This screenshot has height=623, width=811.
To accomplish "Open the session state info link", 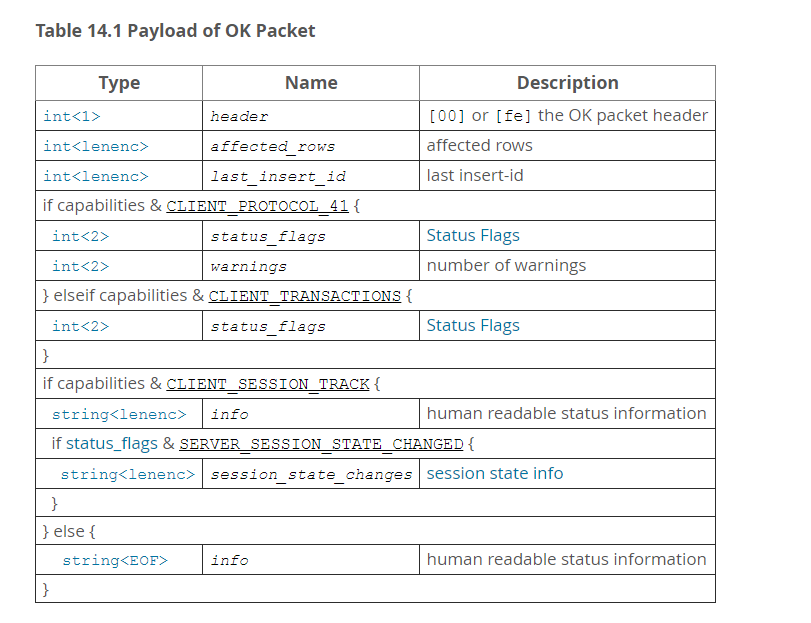I will click(495, 474).
